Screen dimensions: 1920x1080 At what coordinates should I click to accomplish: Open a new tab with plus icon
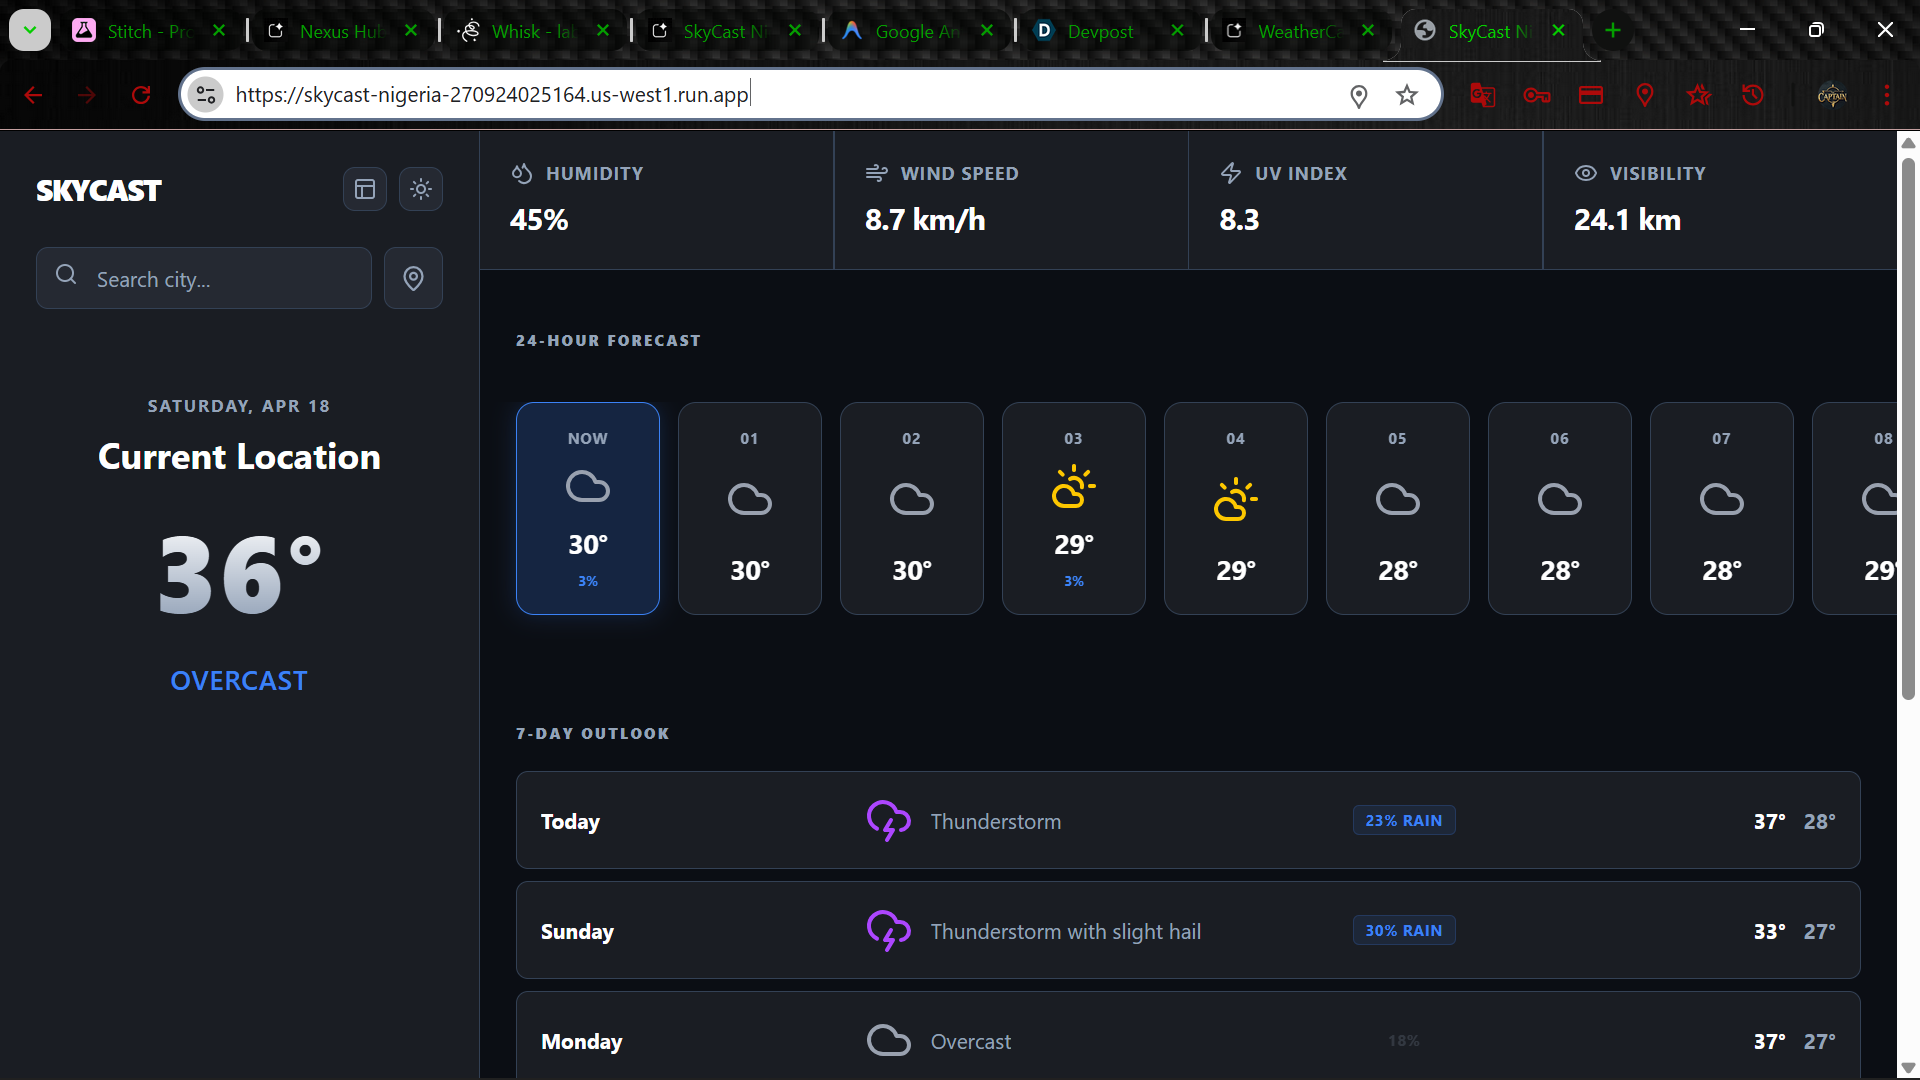[1612, 31]
